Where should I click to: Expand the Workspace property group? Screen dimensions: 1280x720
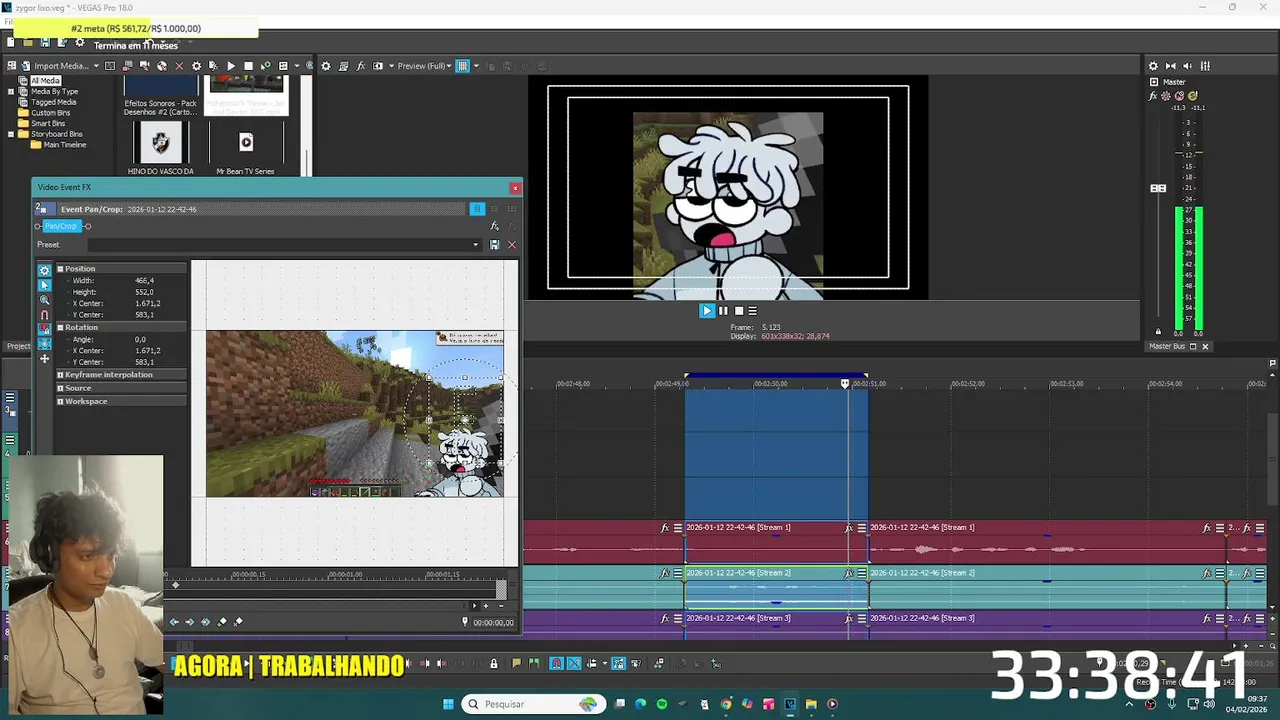tap(60, 401)
